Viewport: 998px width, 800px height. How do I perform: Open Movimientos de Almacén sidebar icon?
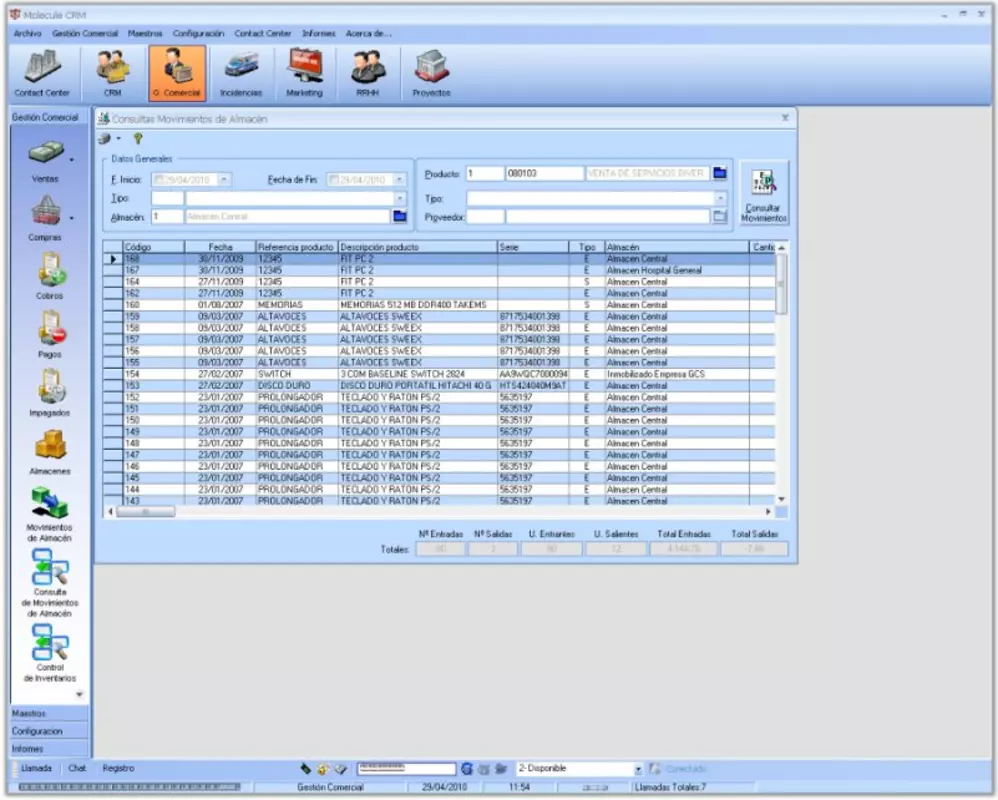click(50, 514)
